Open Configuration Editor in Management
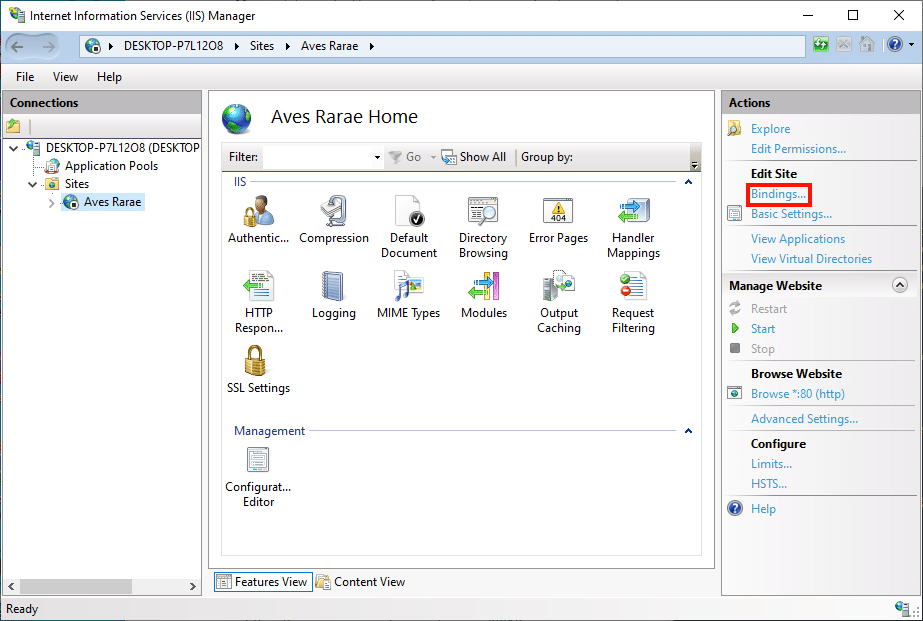Image resolution: width=923 pixels, height=621 pixels. tap(258, 461)
